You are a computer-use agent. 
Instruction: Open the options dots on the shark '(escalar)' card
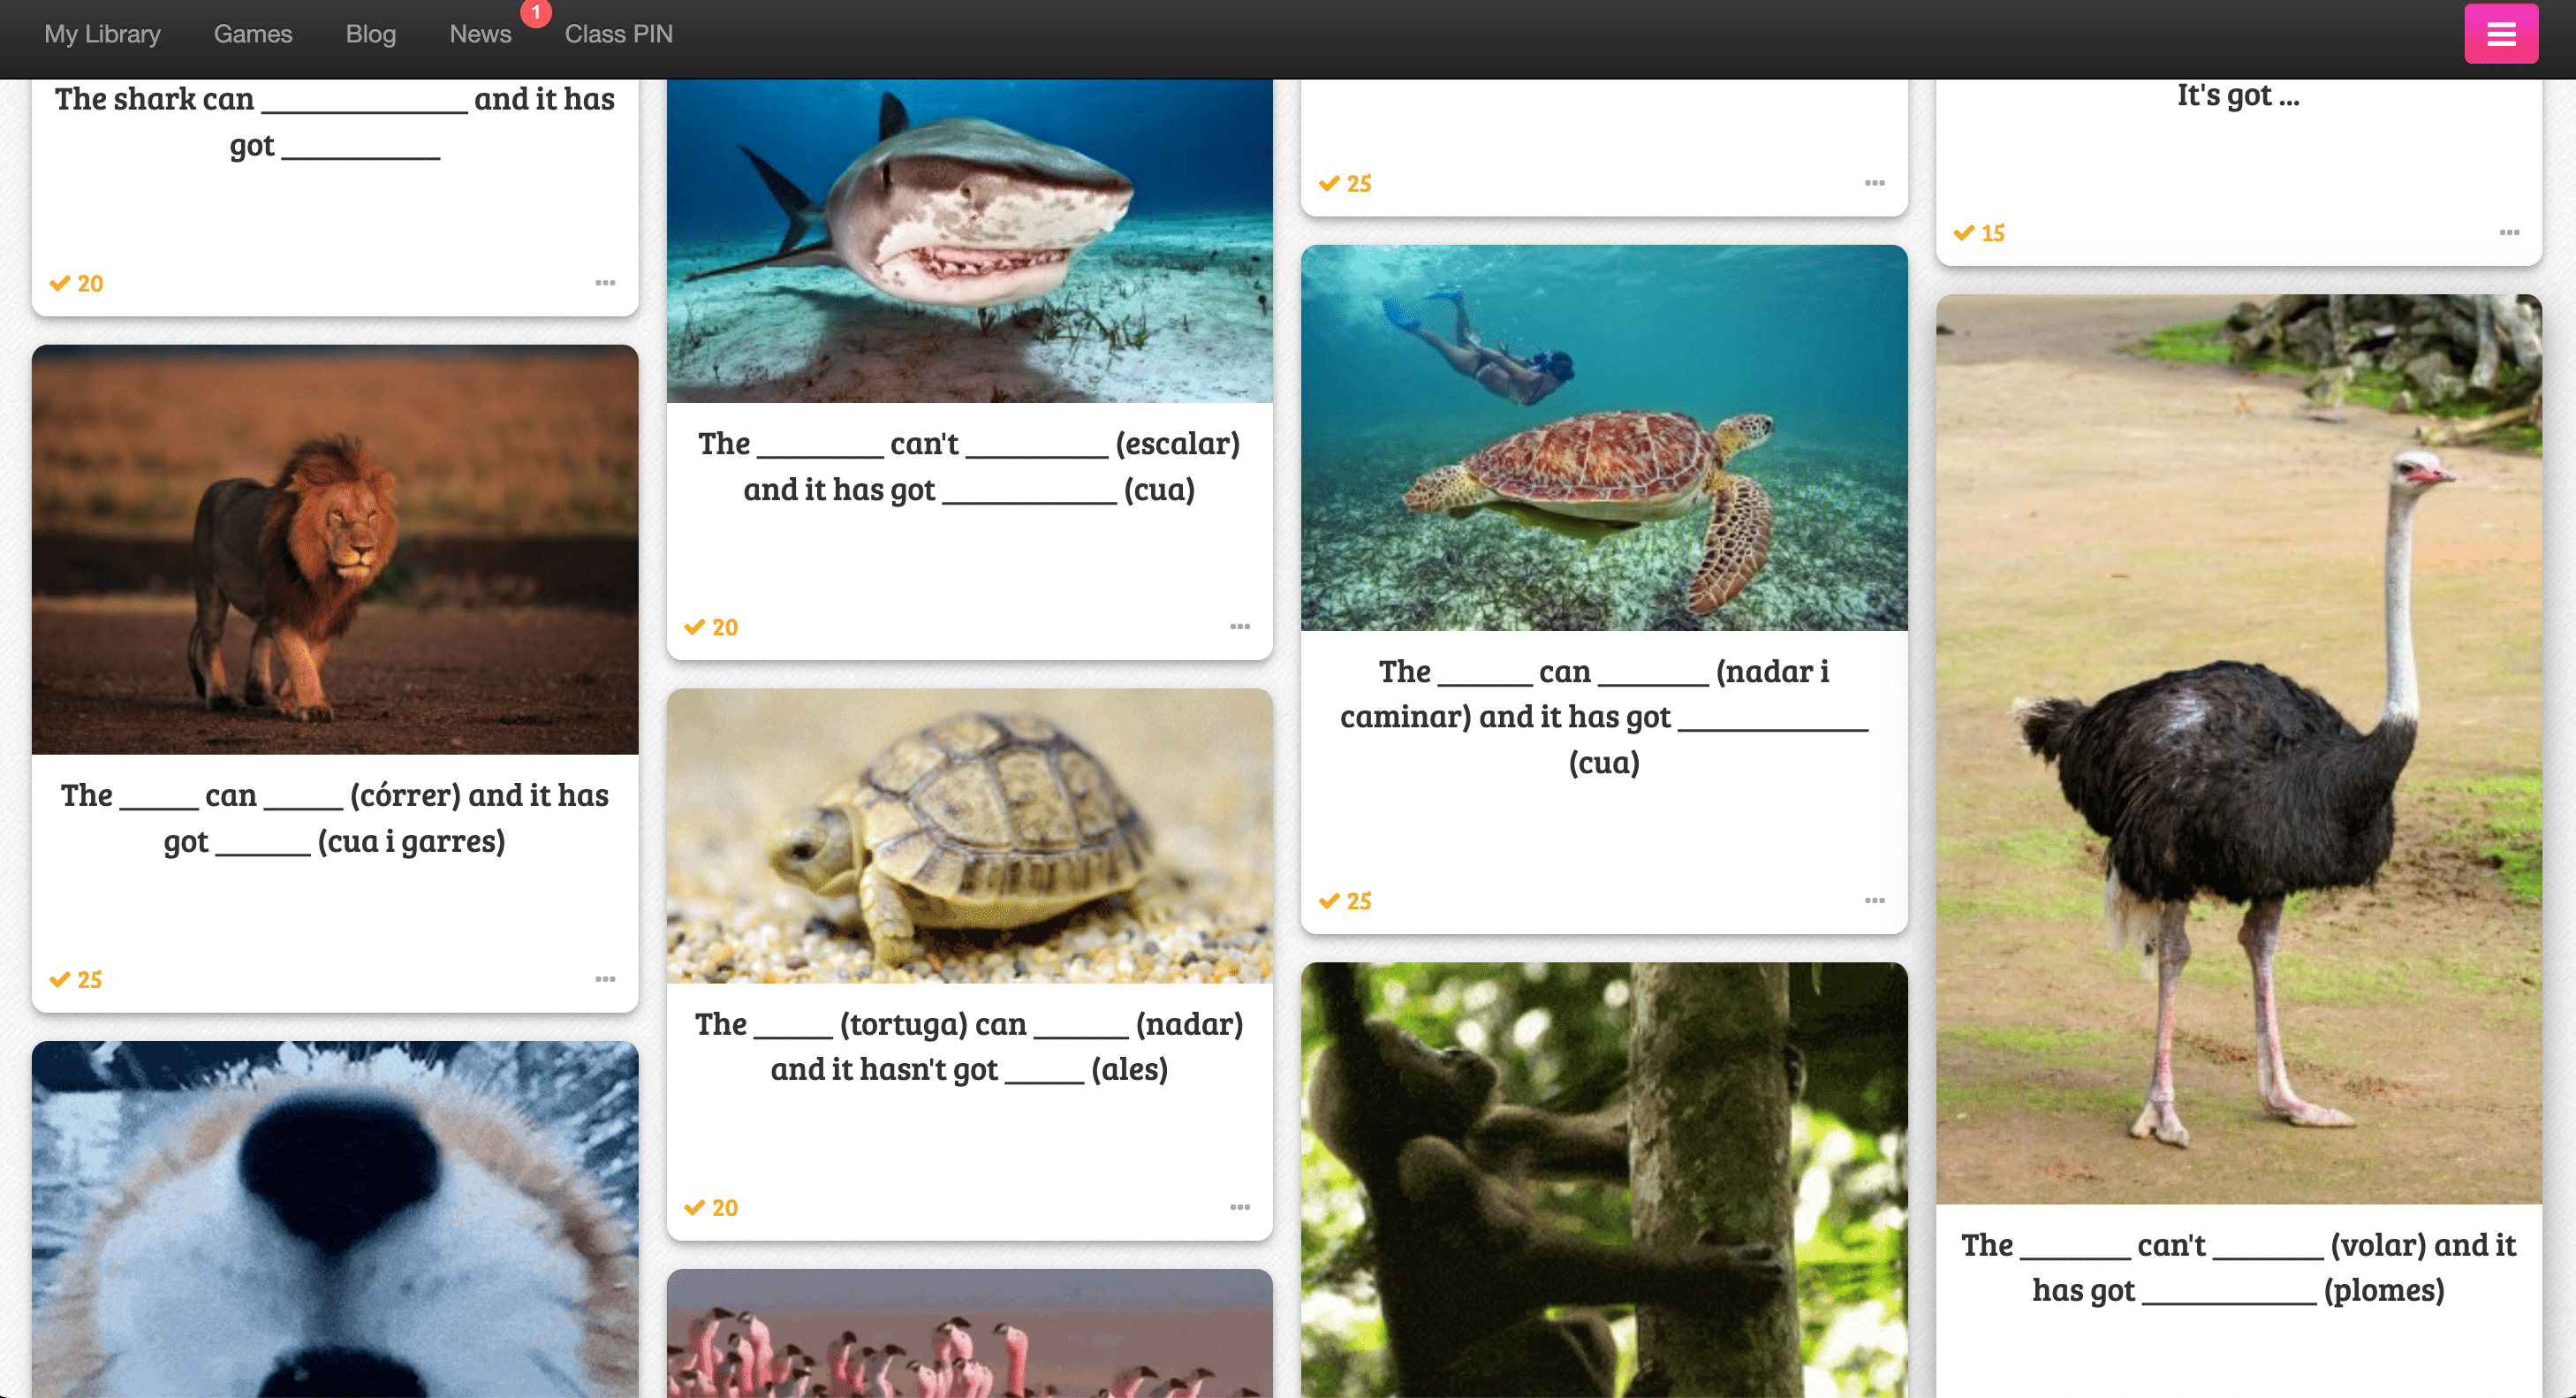1240,627
